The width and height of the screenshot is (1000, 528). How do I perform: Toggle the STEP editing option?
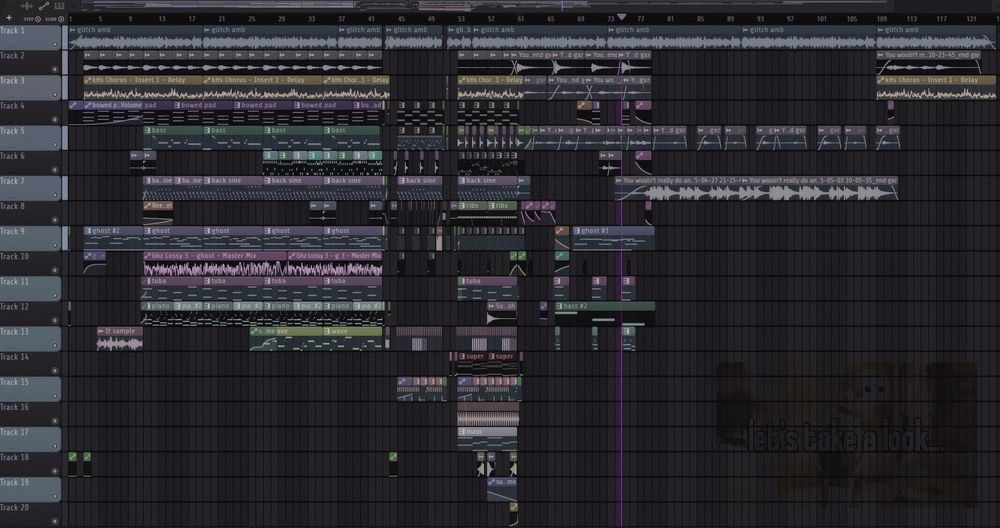pyautogui.click(x=33, y=19)
